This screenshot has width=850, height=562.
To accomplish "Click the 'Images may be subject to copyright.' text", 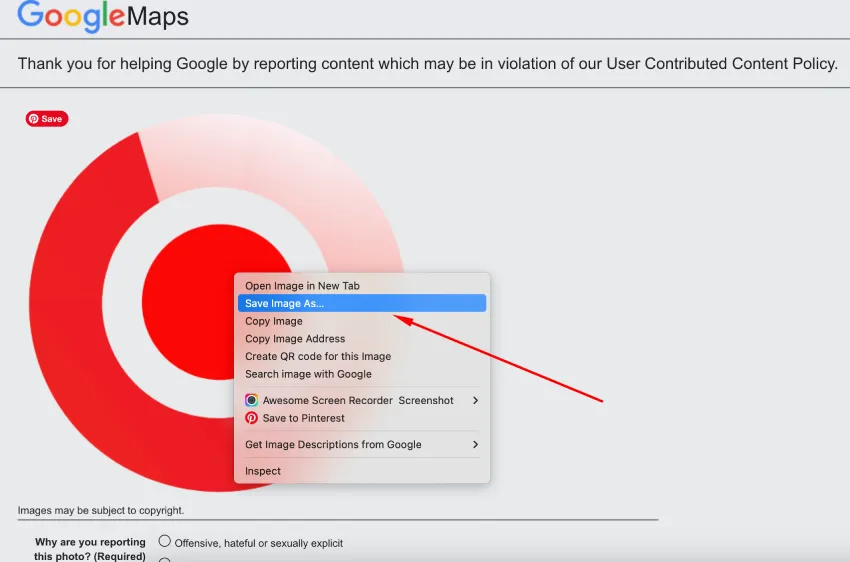I will click(x=101, y=511).
